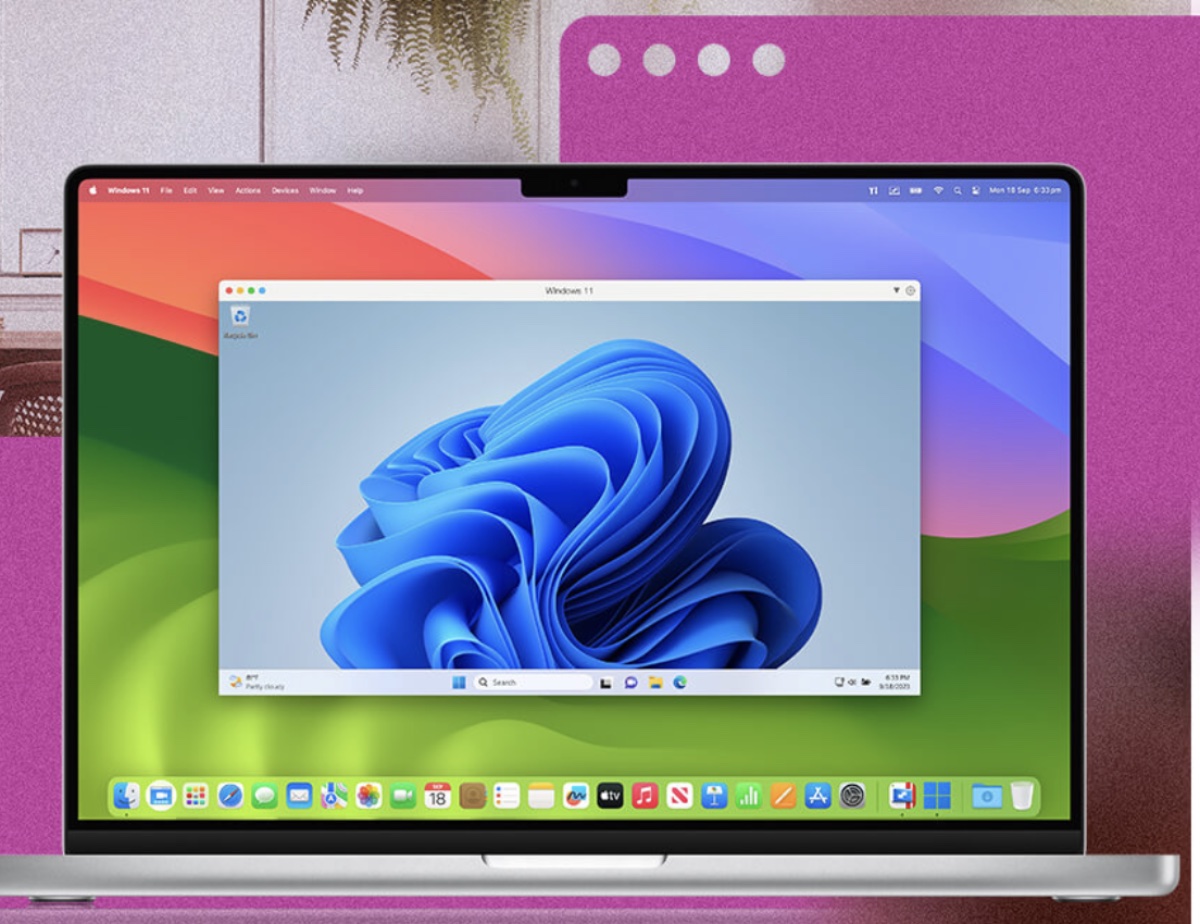
Task: Open File Explorer in Windows taskbar
Action: click(x=655, y=682)
